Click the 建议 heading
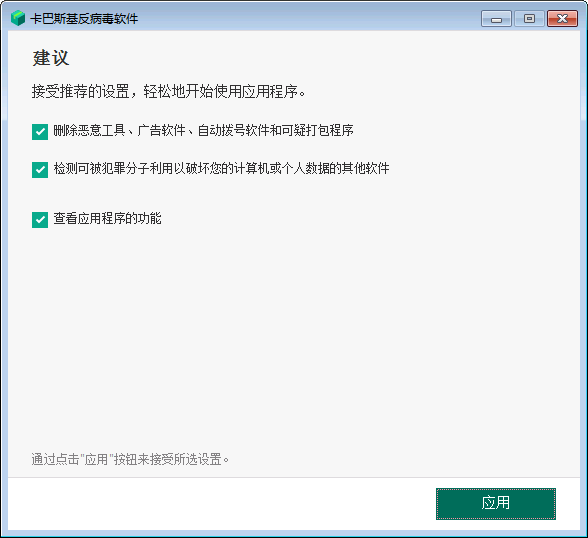 (x=51, y=58)
